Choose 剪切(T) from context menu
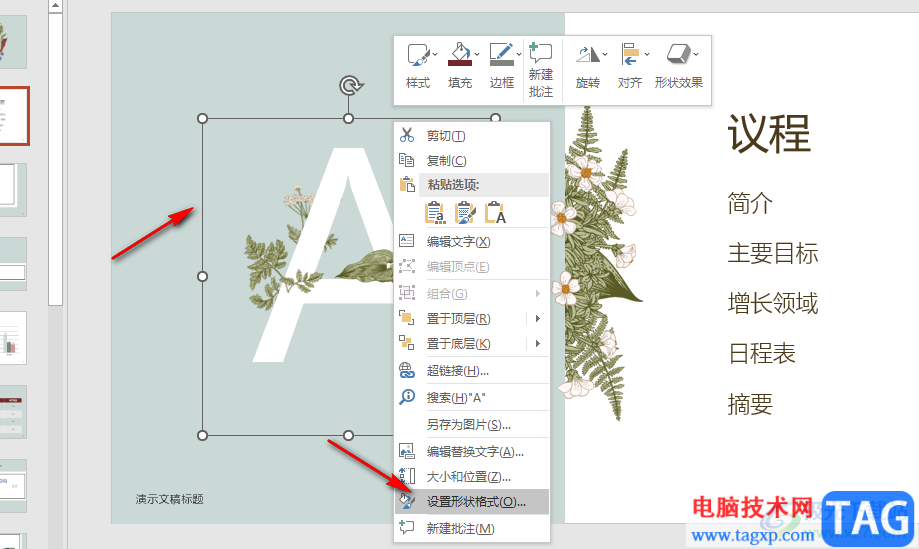This screenshot has height=549, width=919. click(x=472, y=136)
